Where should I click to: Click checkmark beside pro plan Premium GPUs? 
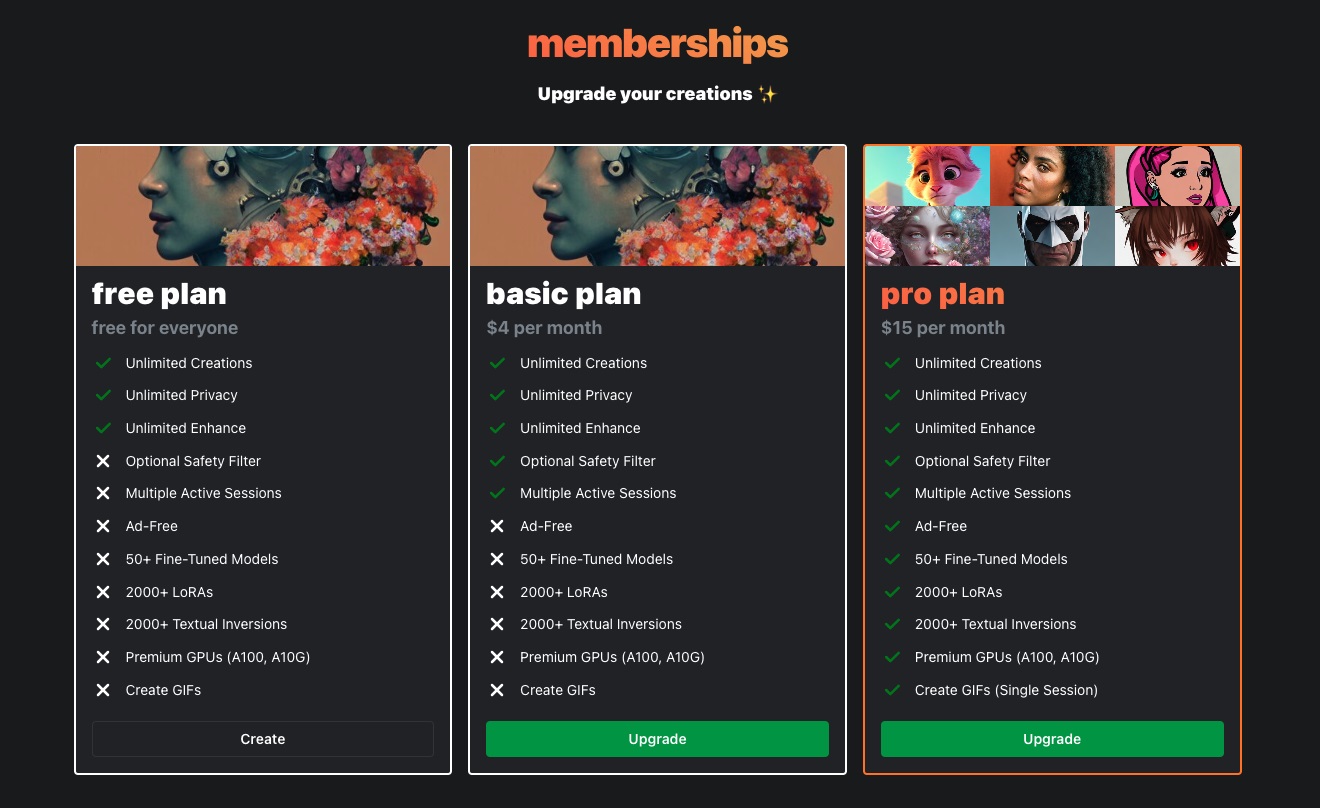892,657
